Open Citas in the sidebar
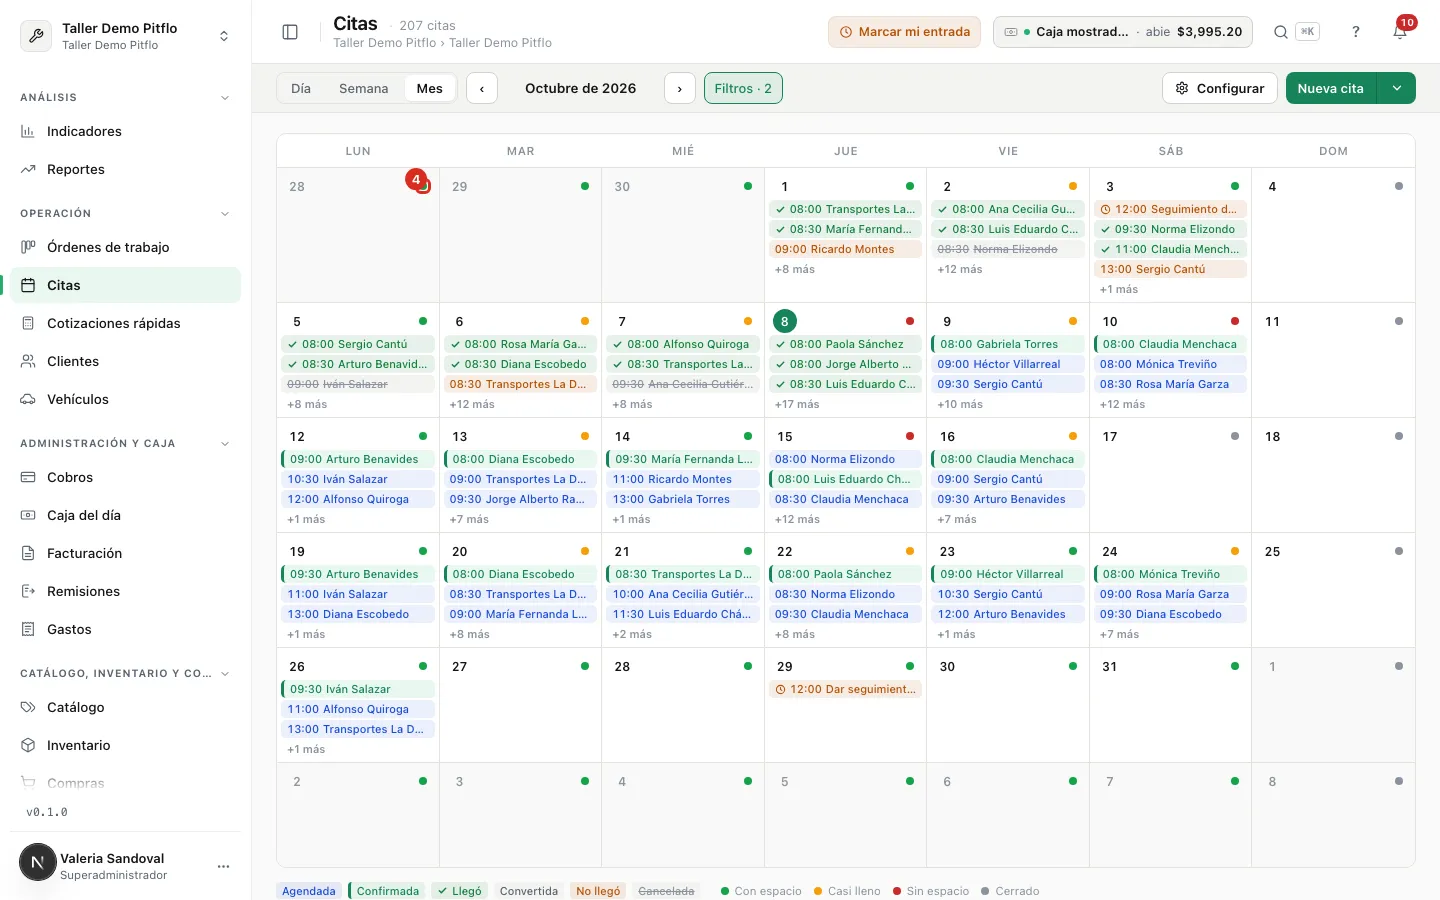Viewport: 1440px width, 900px height. (x=126, y=285)
